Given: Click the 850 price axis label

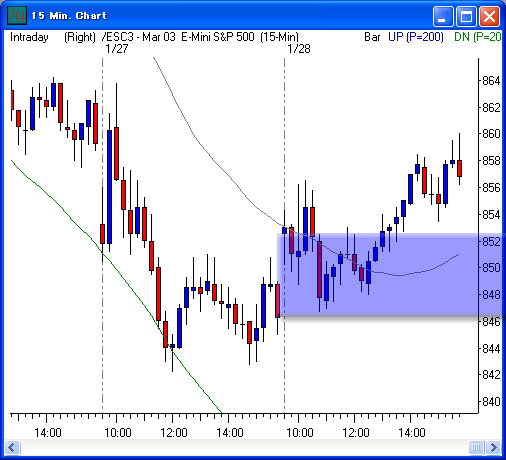Looking at the screenshot, I should click(491, 268).
